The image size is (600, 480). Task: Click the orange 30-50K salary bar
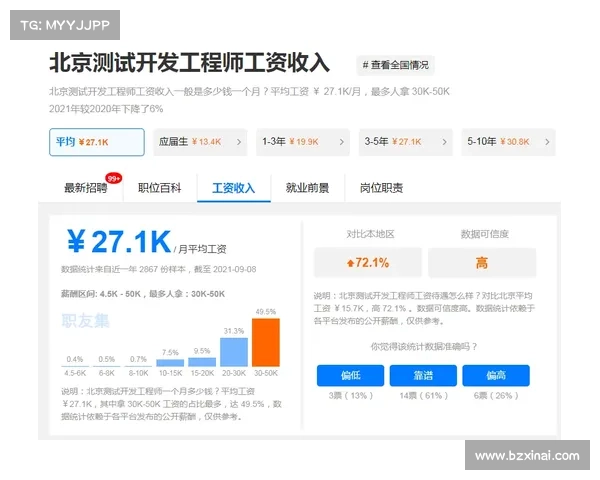(266, 342)
